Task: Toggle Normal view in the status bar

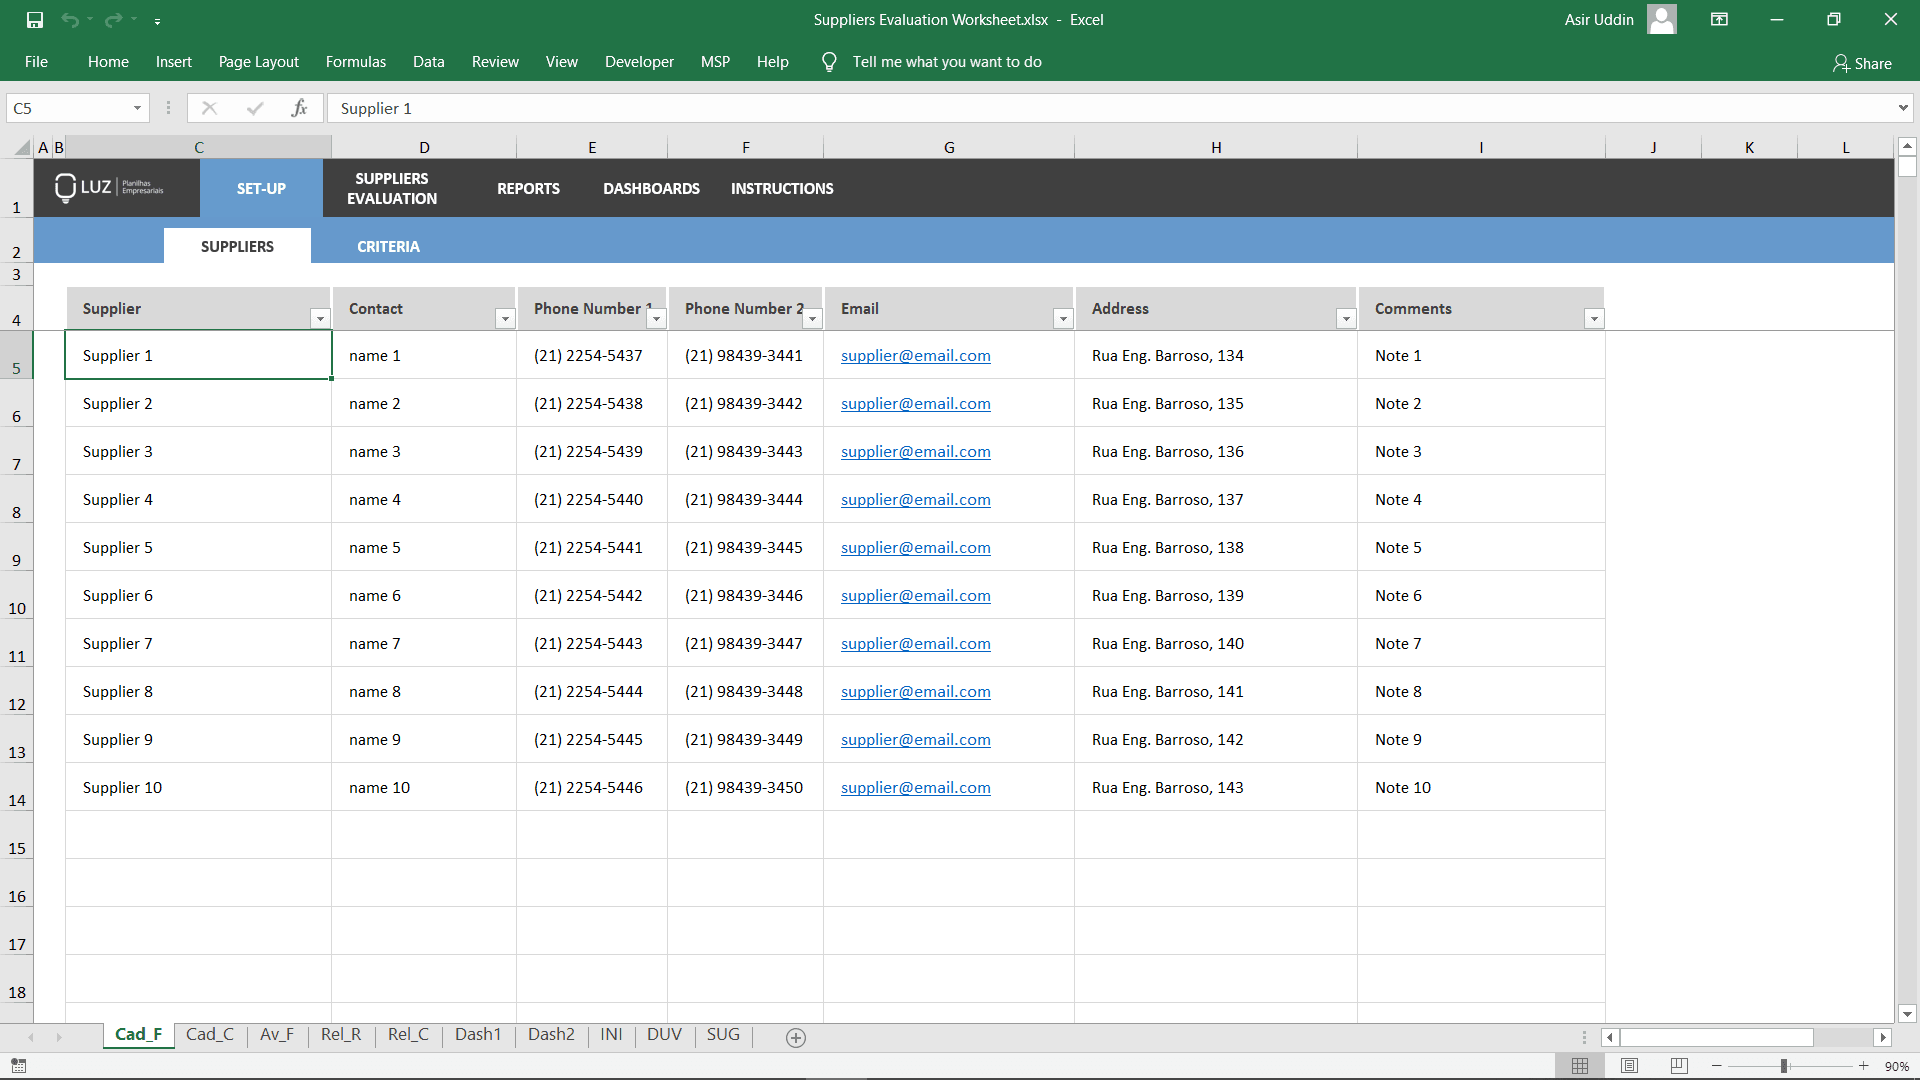Action: point(1582,1066)
